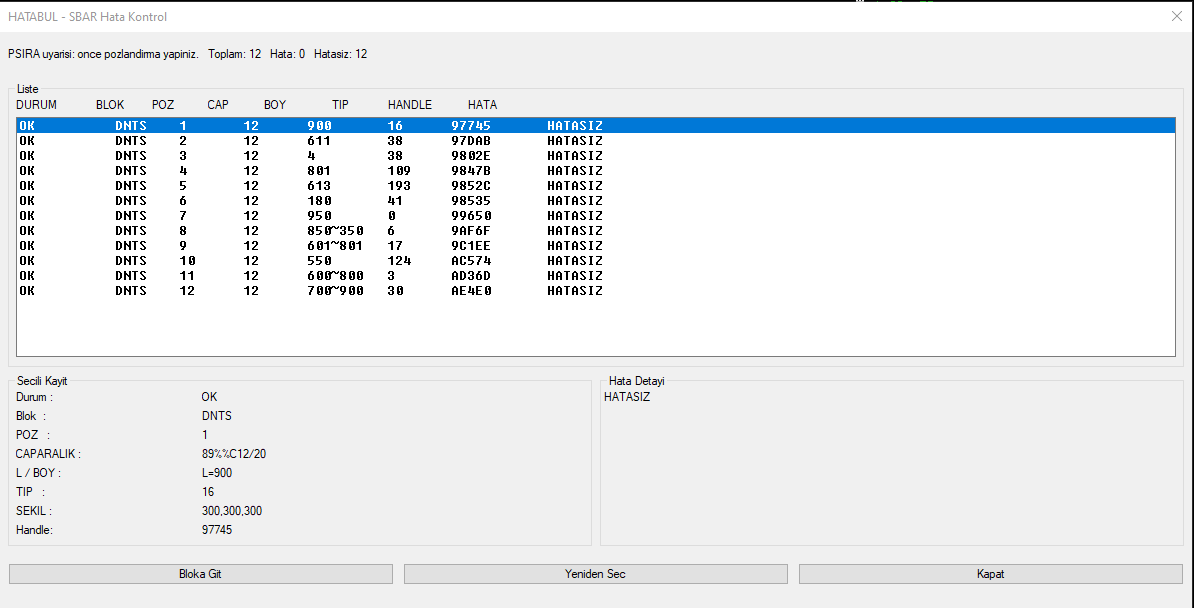Click the Hatasiz: 12 summary text
Image resolution: width=1194 pixels, height=608 pixels.
point(340,54)
